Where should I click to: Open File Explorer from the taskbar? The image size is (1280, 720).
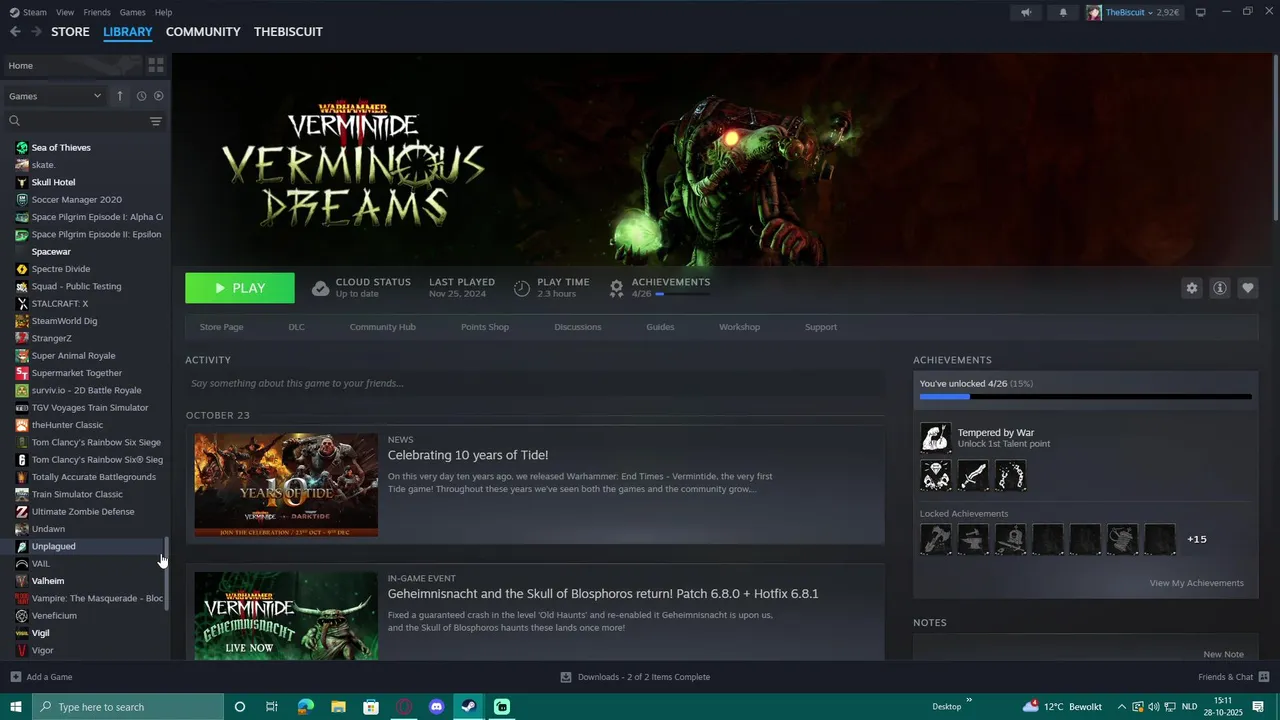338,707
